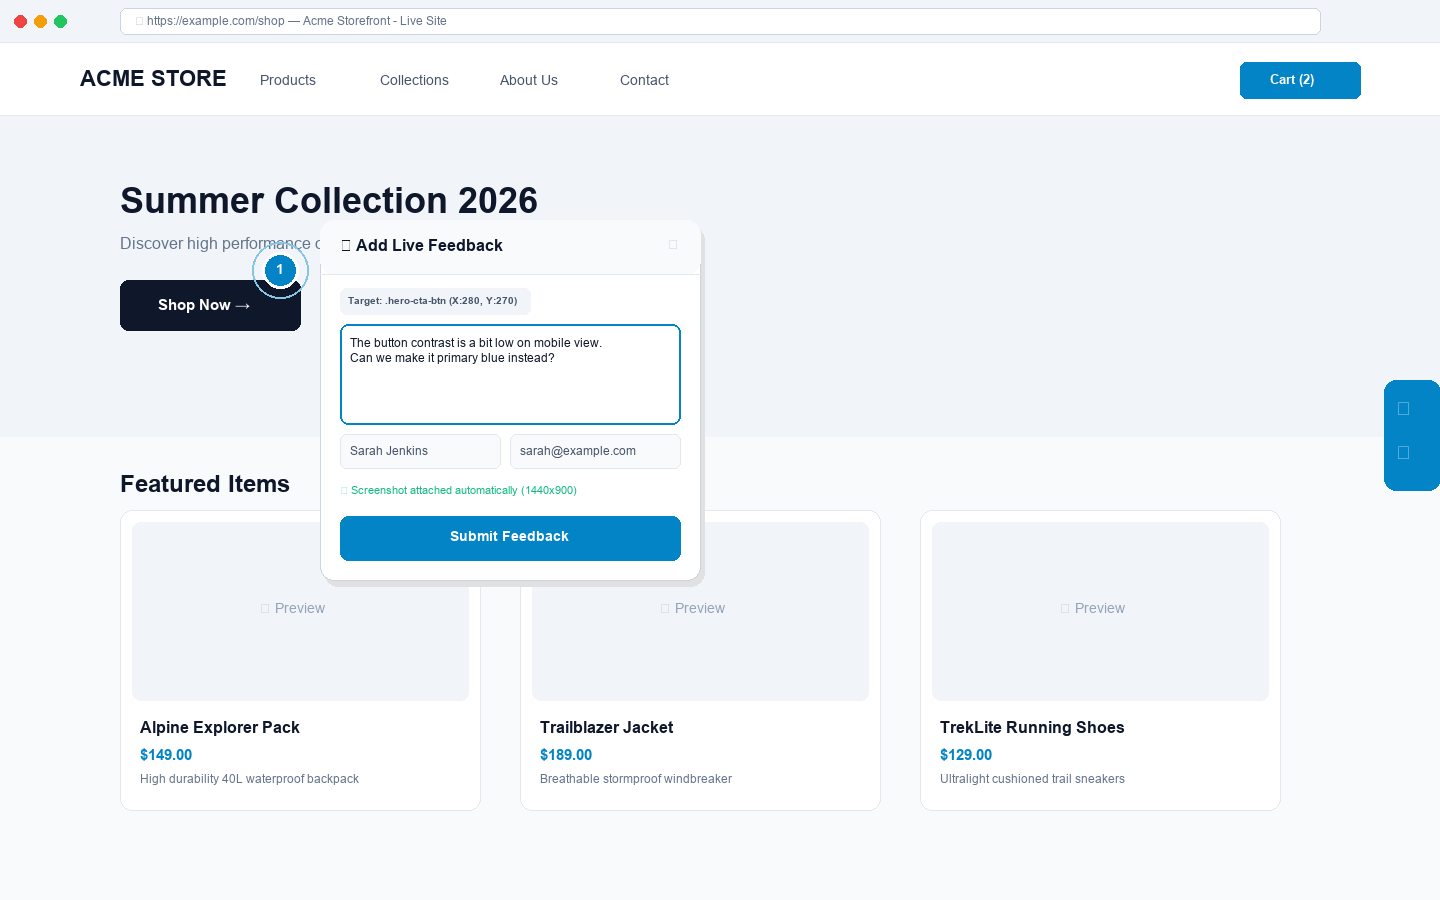
Task: Click the 'Summer Collection 2026' heading
Action: pyautogui.click(x=329, y=201)
